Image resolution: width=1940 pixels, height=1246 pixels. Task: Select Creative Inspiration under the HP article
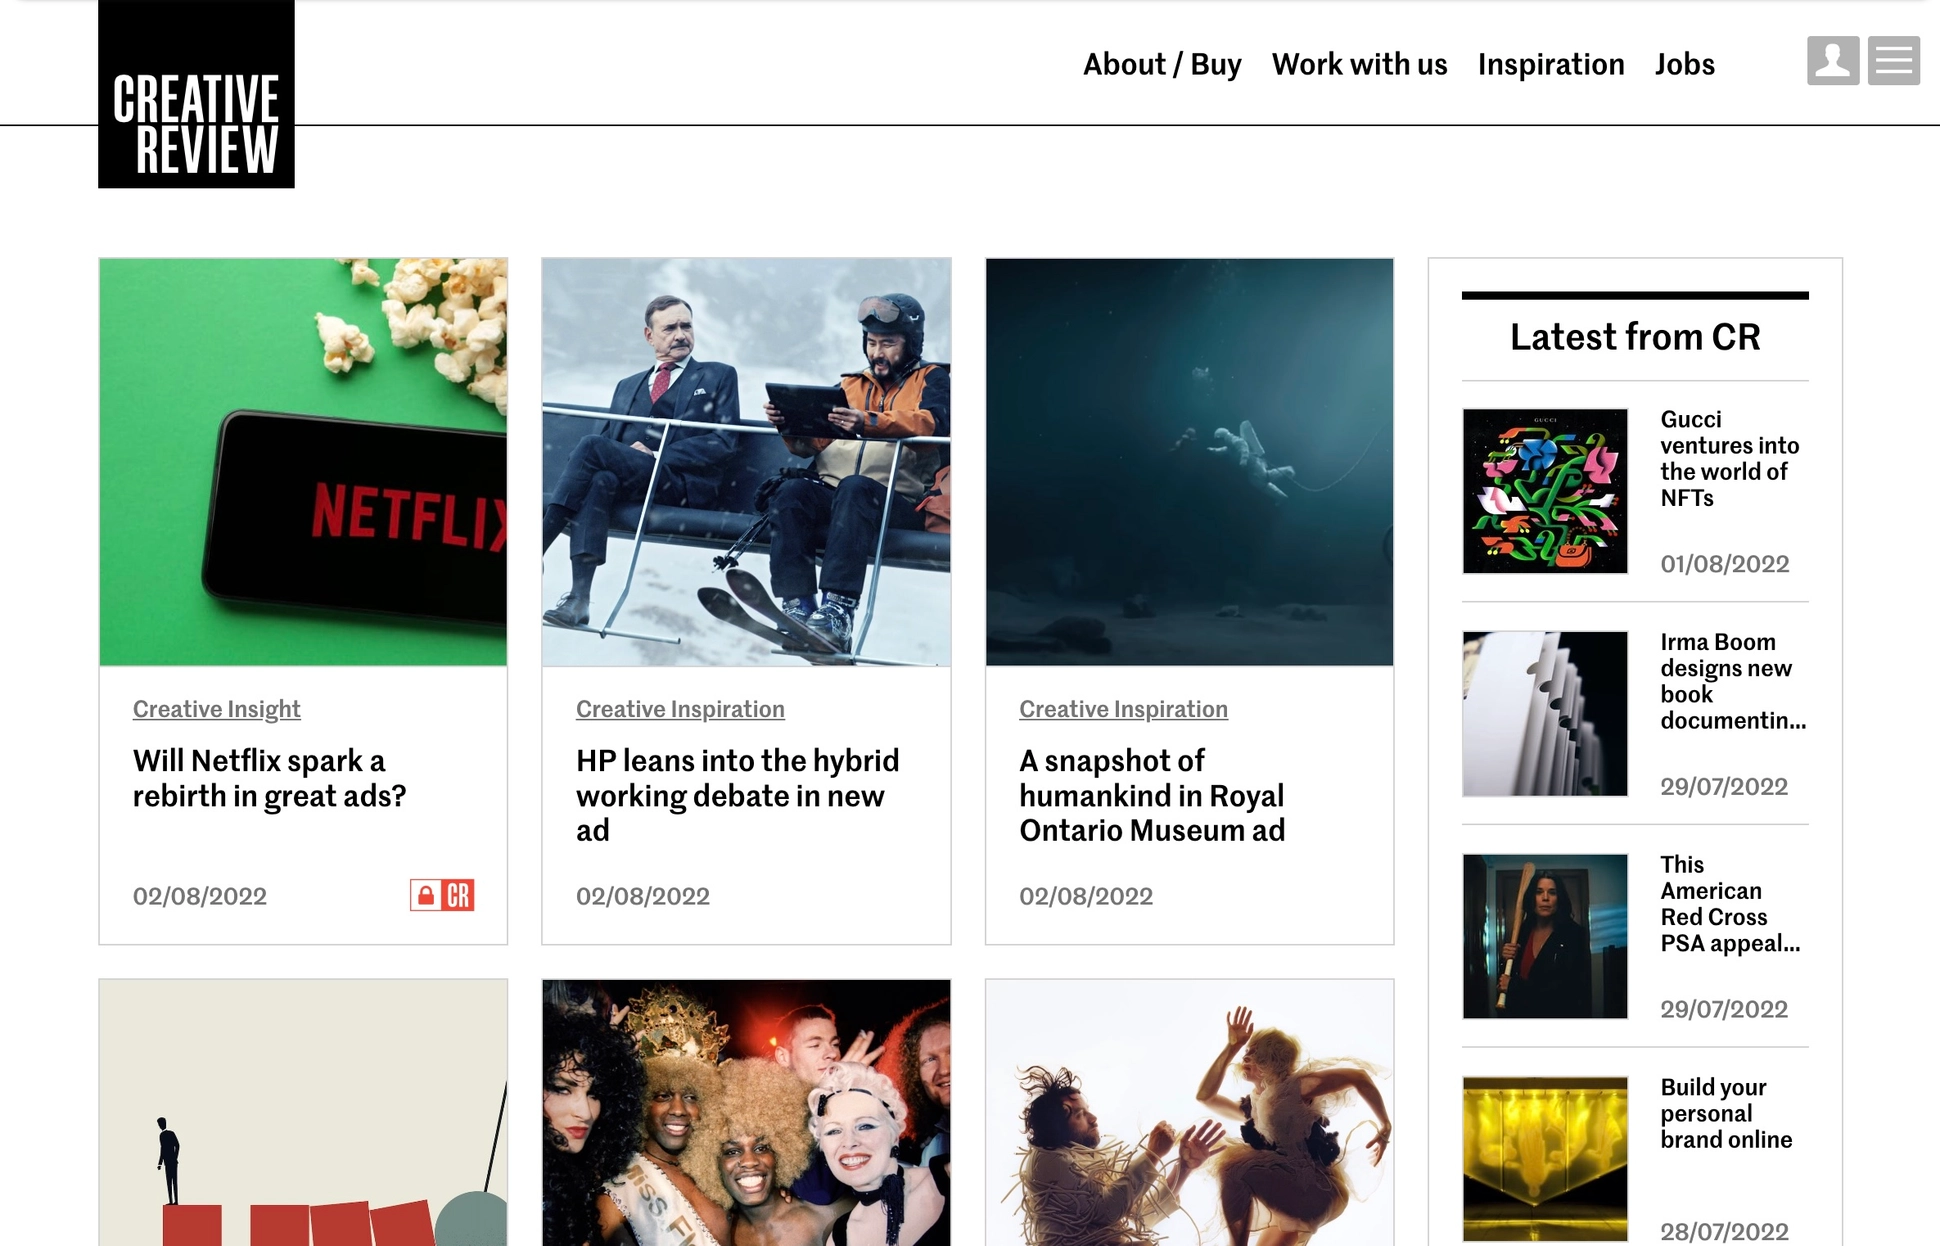pos(679,709)
